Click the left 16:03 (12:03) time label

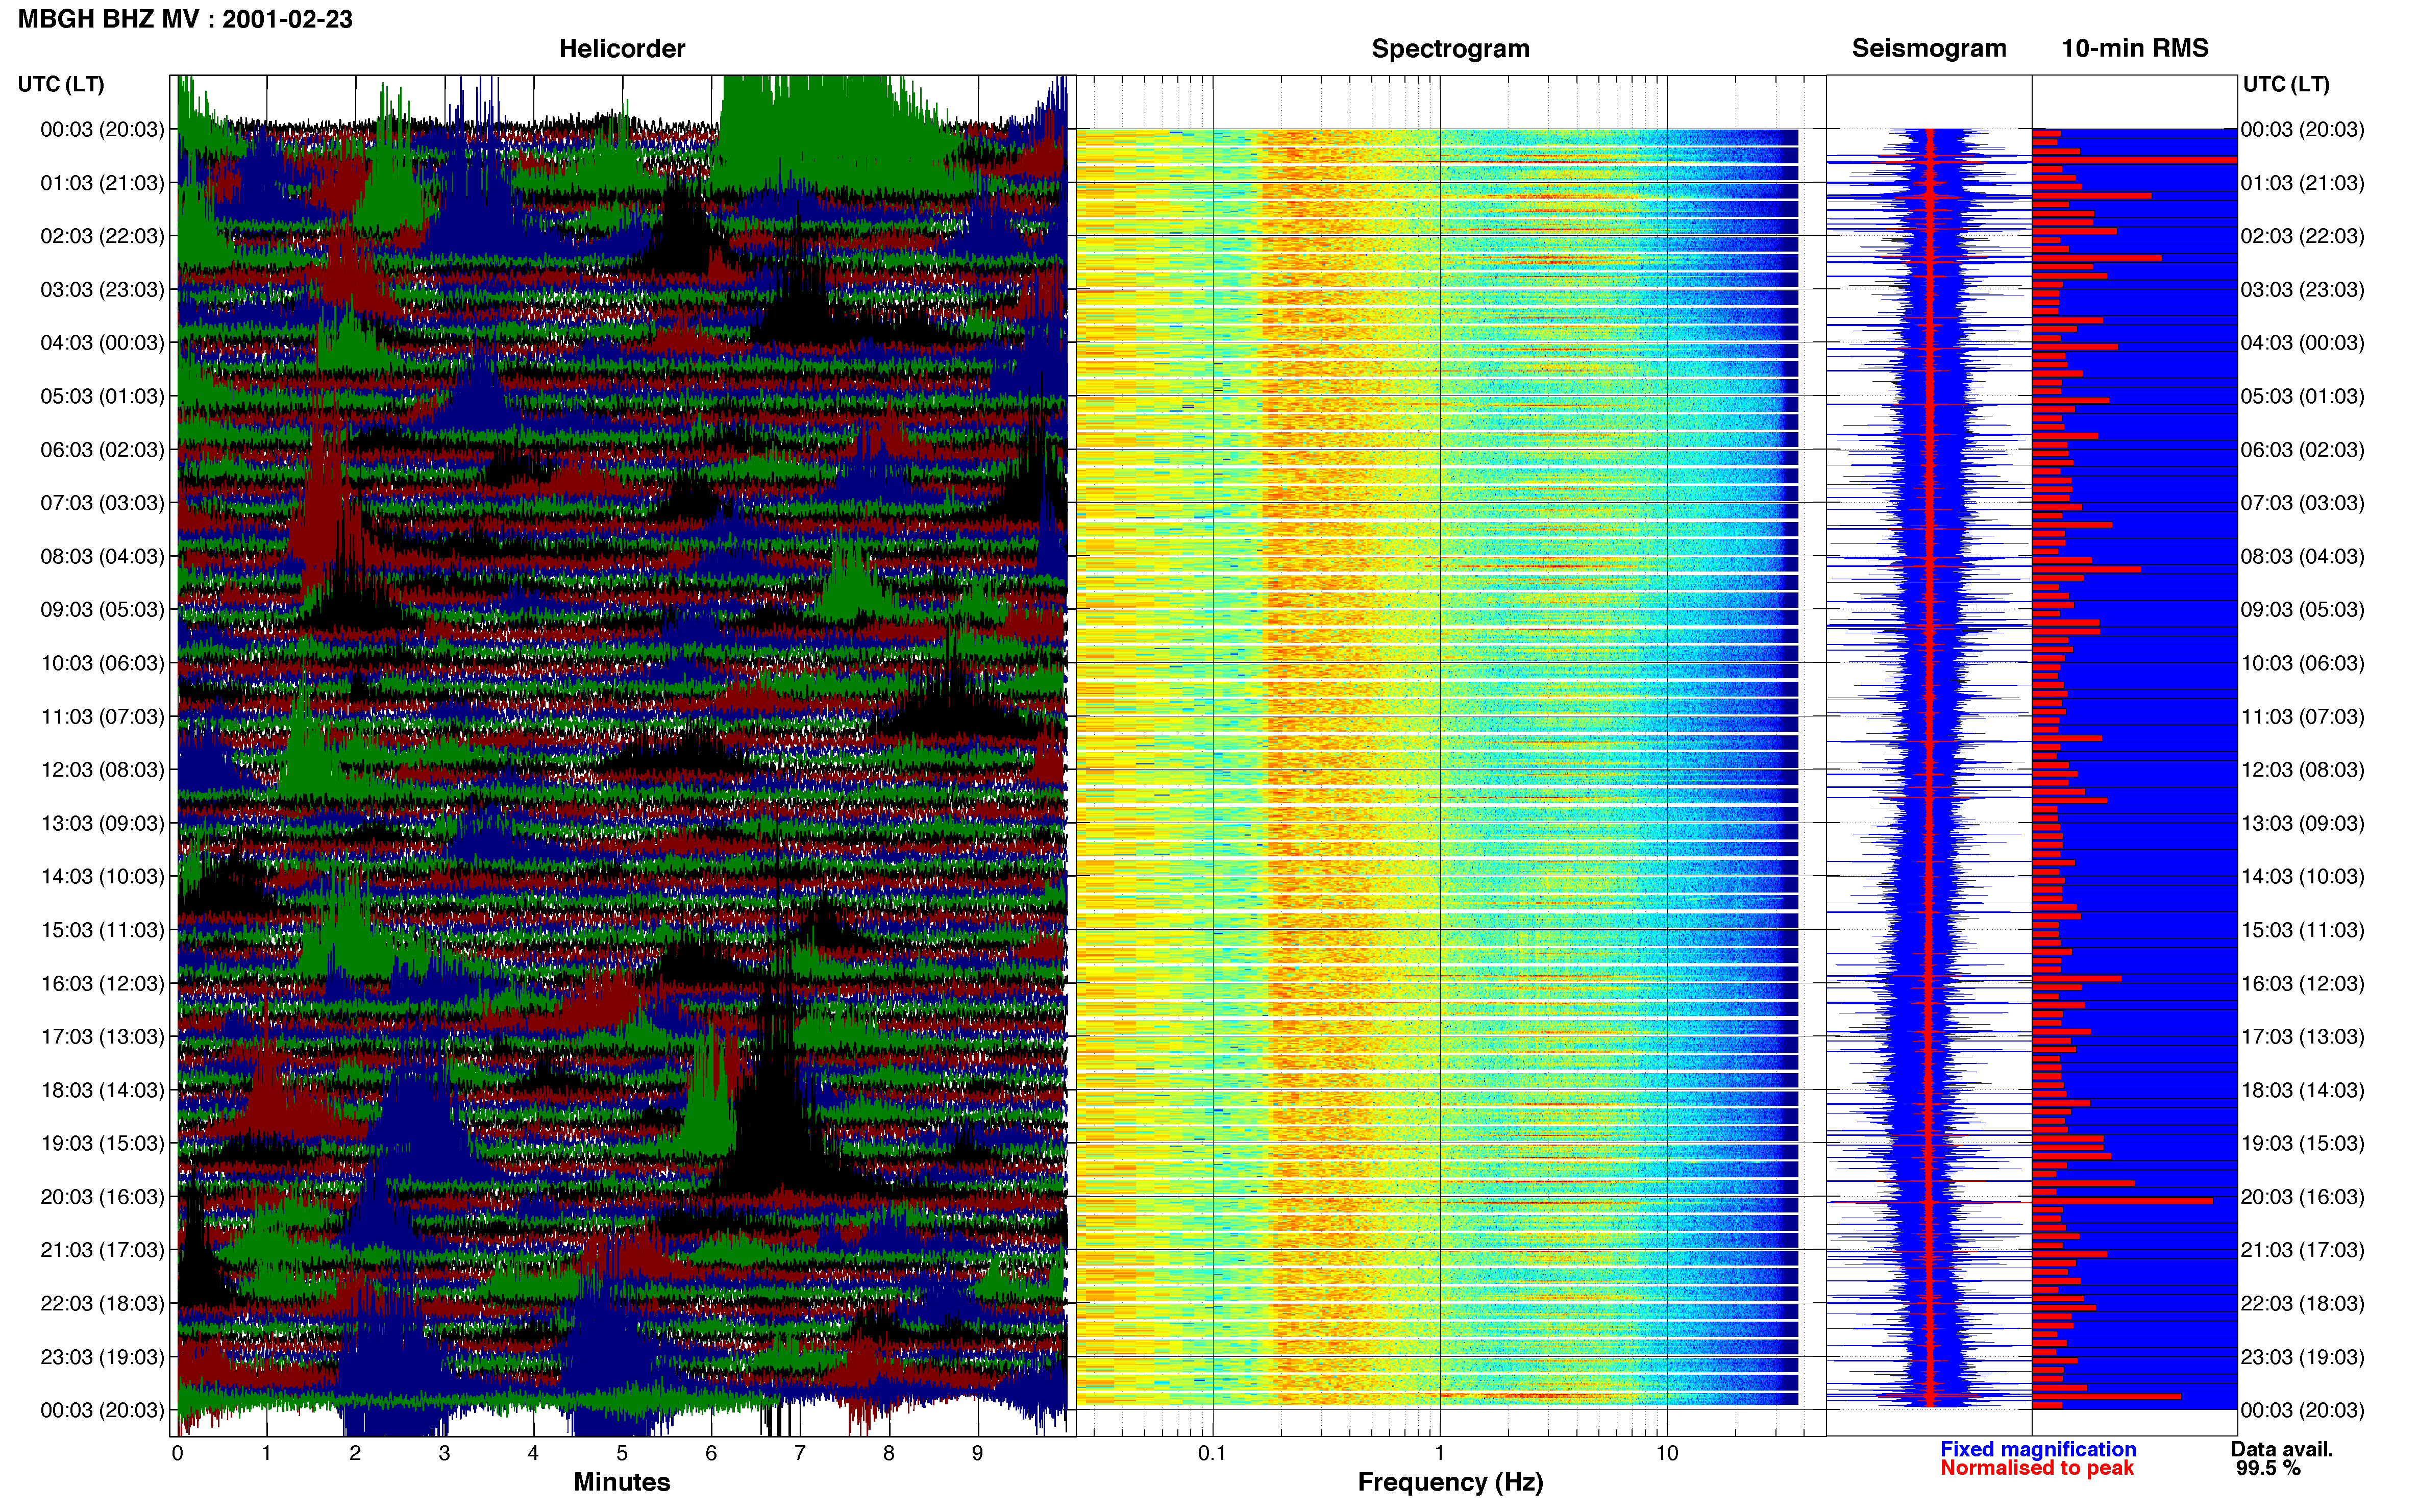[102, 983]
